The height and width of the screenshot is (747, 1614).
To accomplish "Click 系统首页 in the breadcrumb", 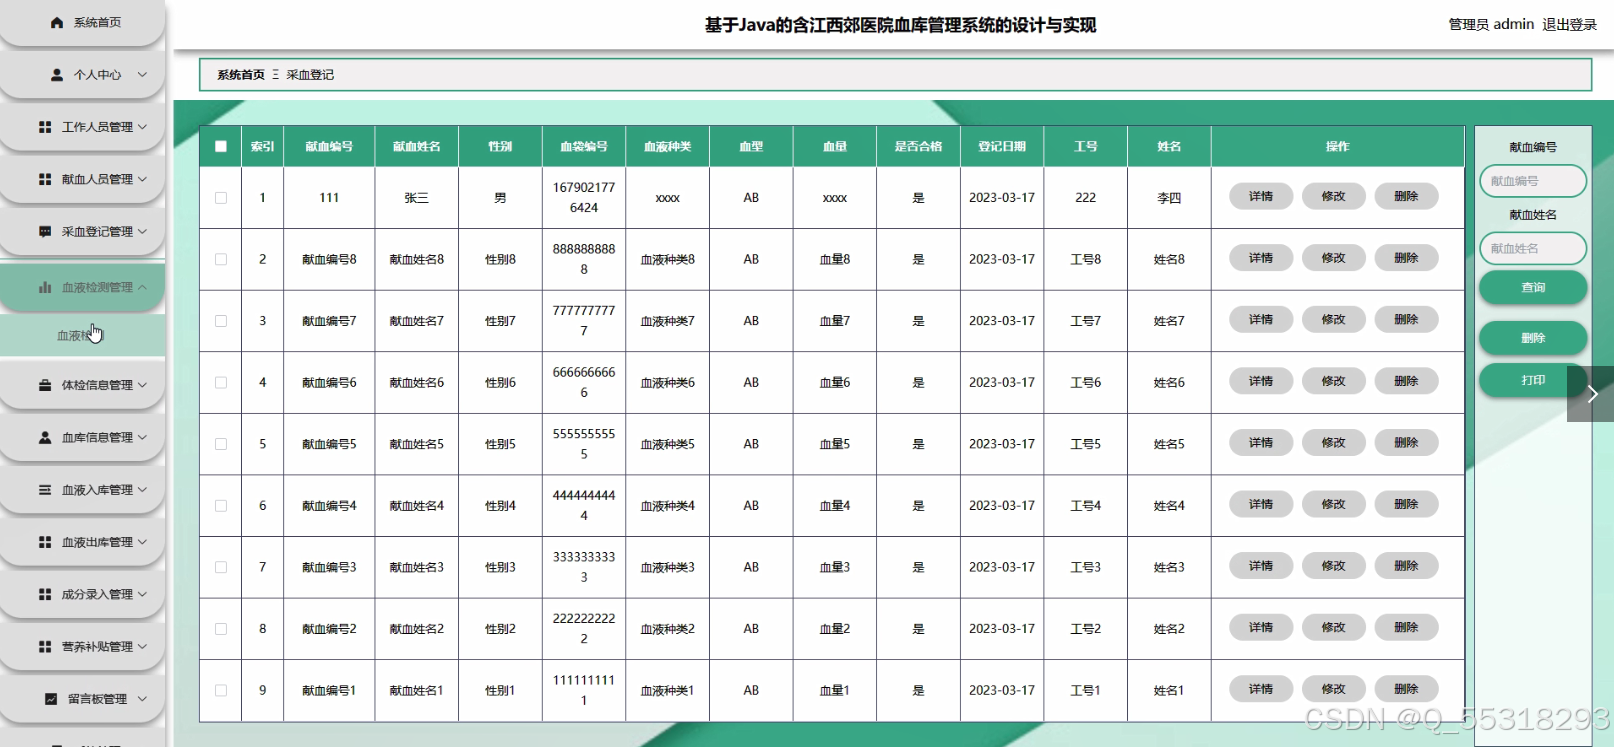I will pyautogui.click(x=241, y=75).
